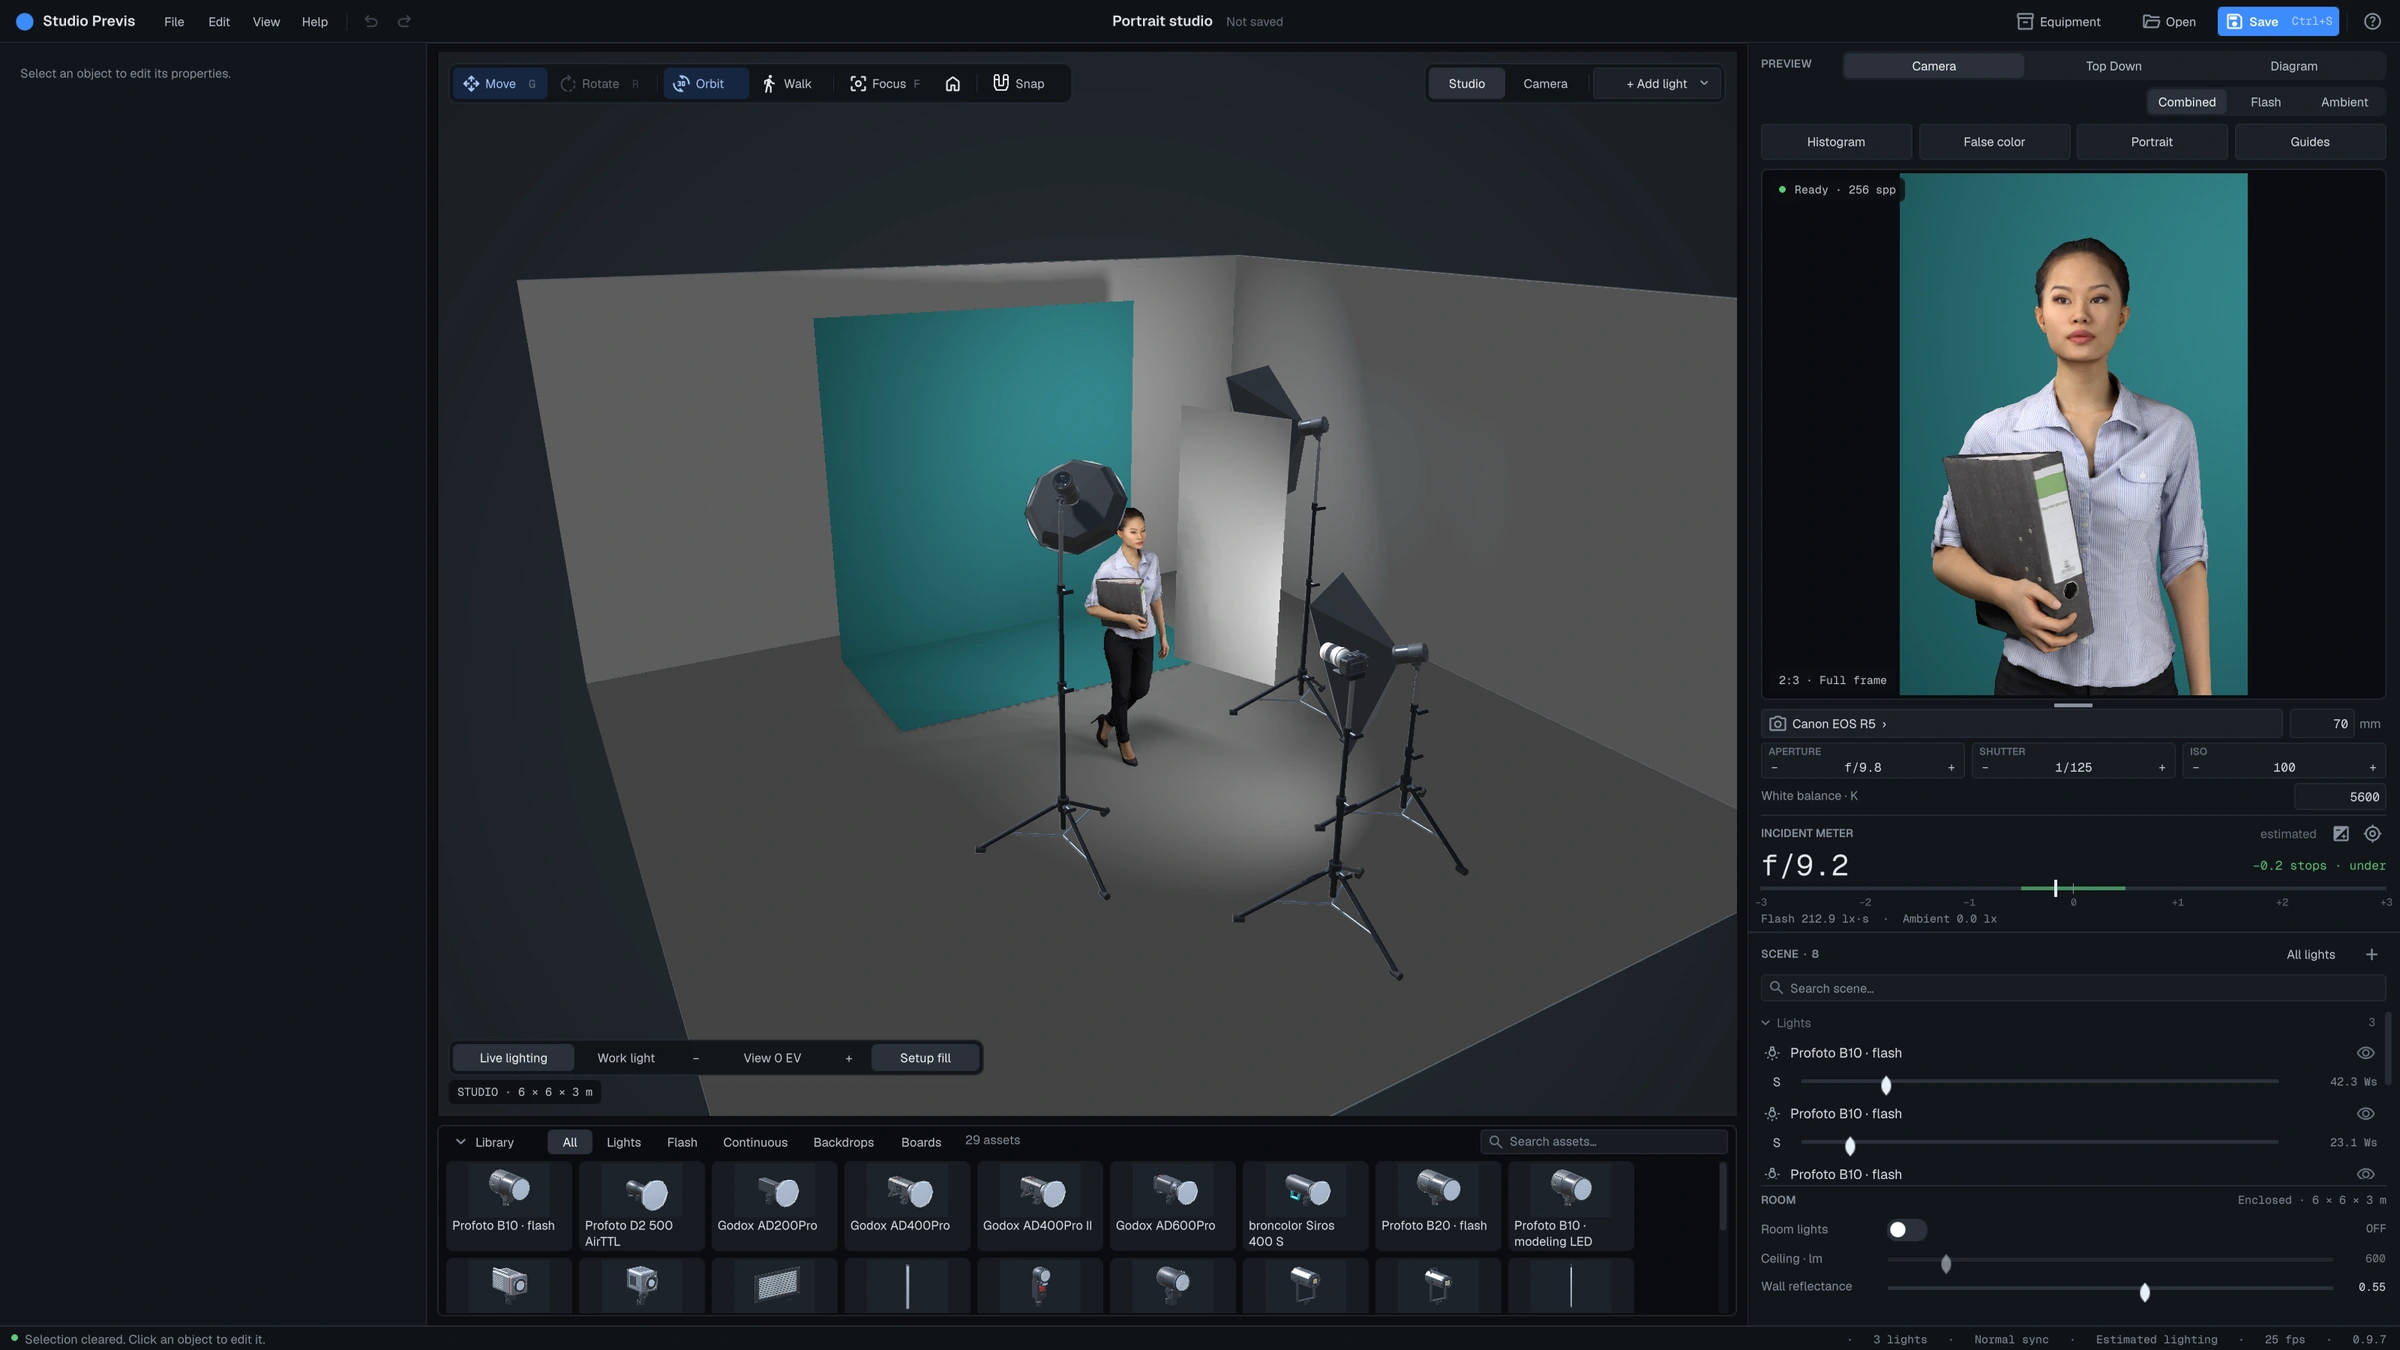The image size is (2400, 1350).
Task: Click the Search assets field
Action: 1604,1142
